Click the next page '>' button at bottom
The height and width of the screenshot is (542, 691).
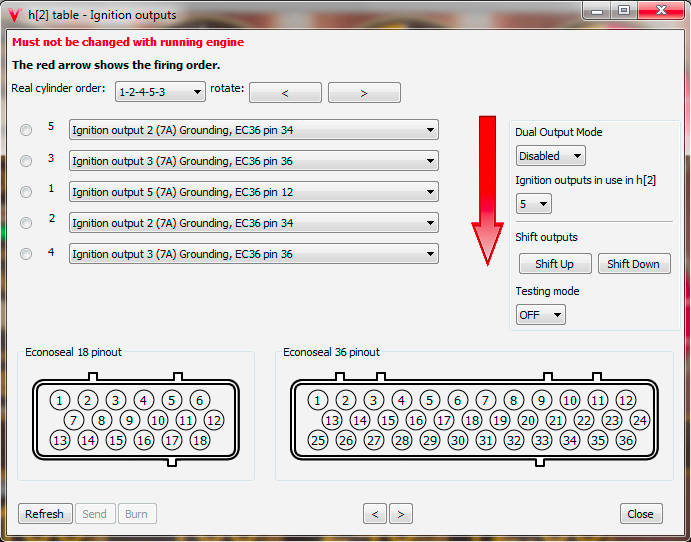click(x=400, y=514)
